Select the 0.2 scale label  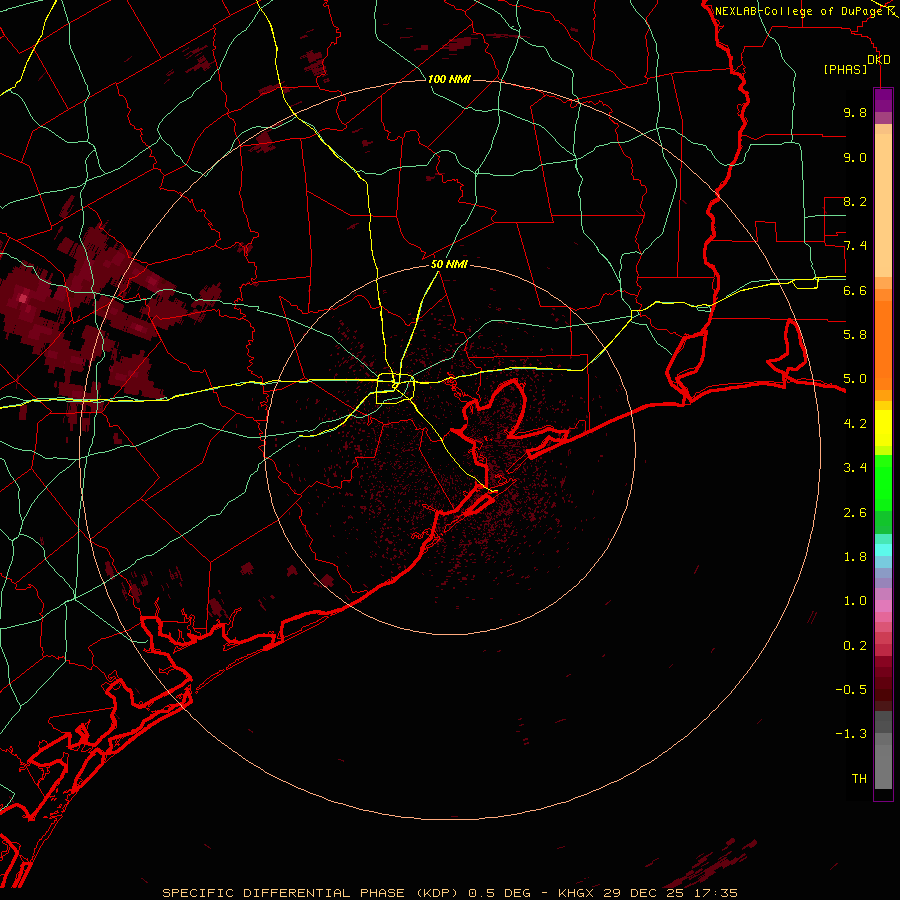click(x=855, y=645)
